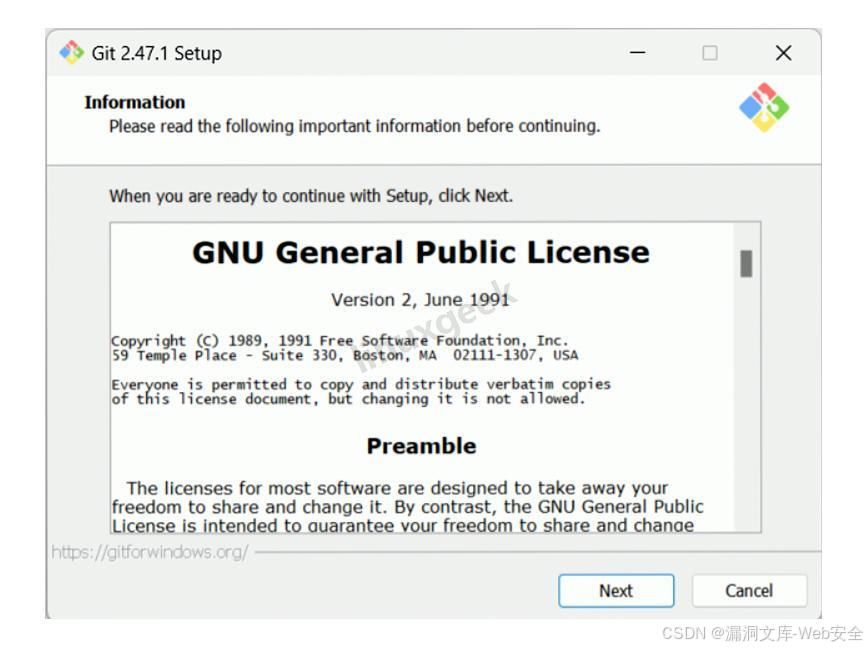Click 'freedom to share and change it' line
The image size is (867, 648).
pos(408,507)
